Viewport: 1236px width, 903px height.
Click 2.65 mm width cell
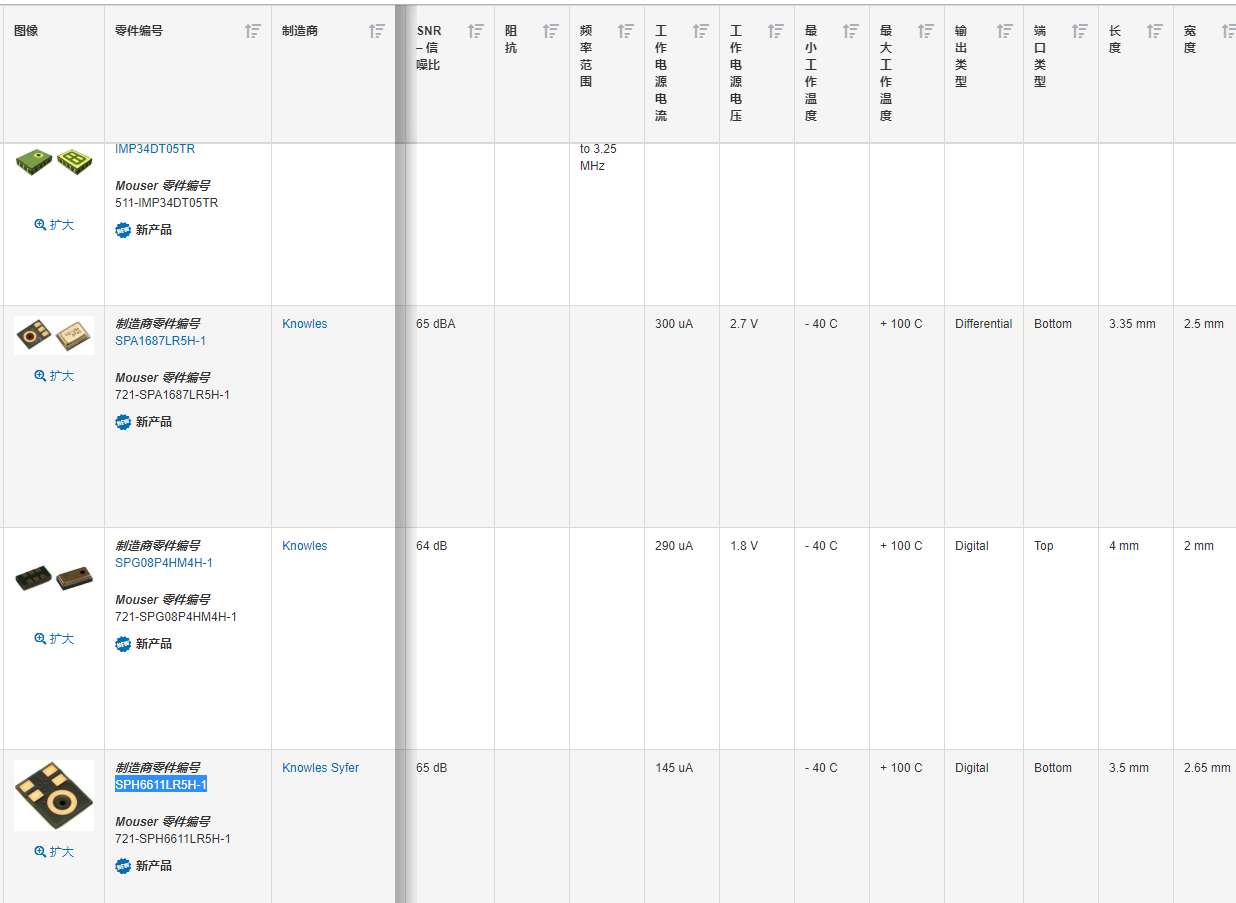(x=1207, y=768)
